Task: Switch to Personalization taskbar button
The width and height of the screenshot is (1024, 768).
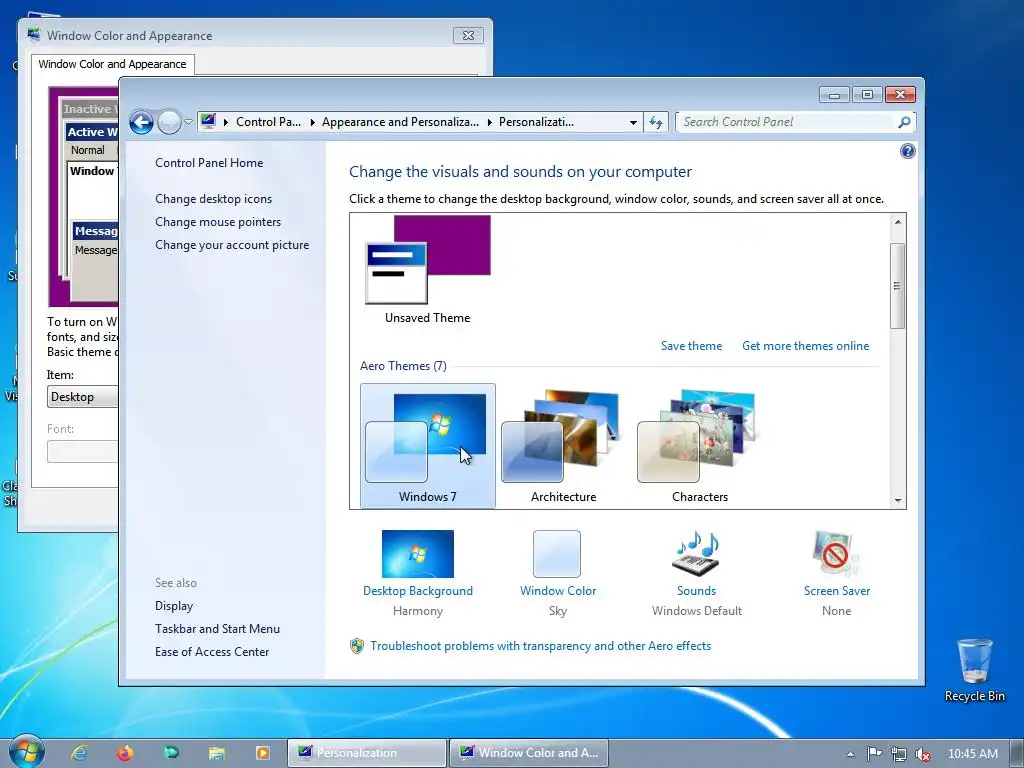Action: pos(367,753)
